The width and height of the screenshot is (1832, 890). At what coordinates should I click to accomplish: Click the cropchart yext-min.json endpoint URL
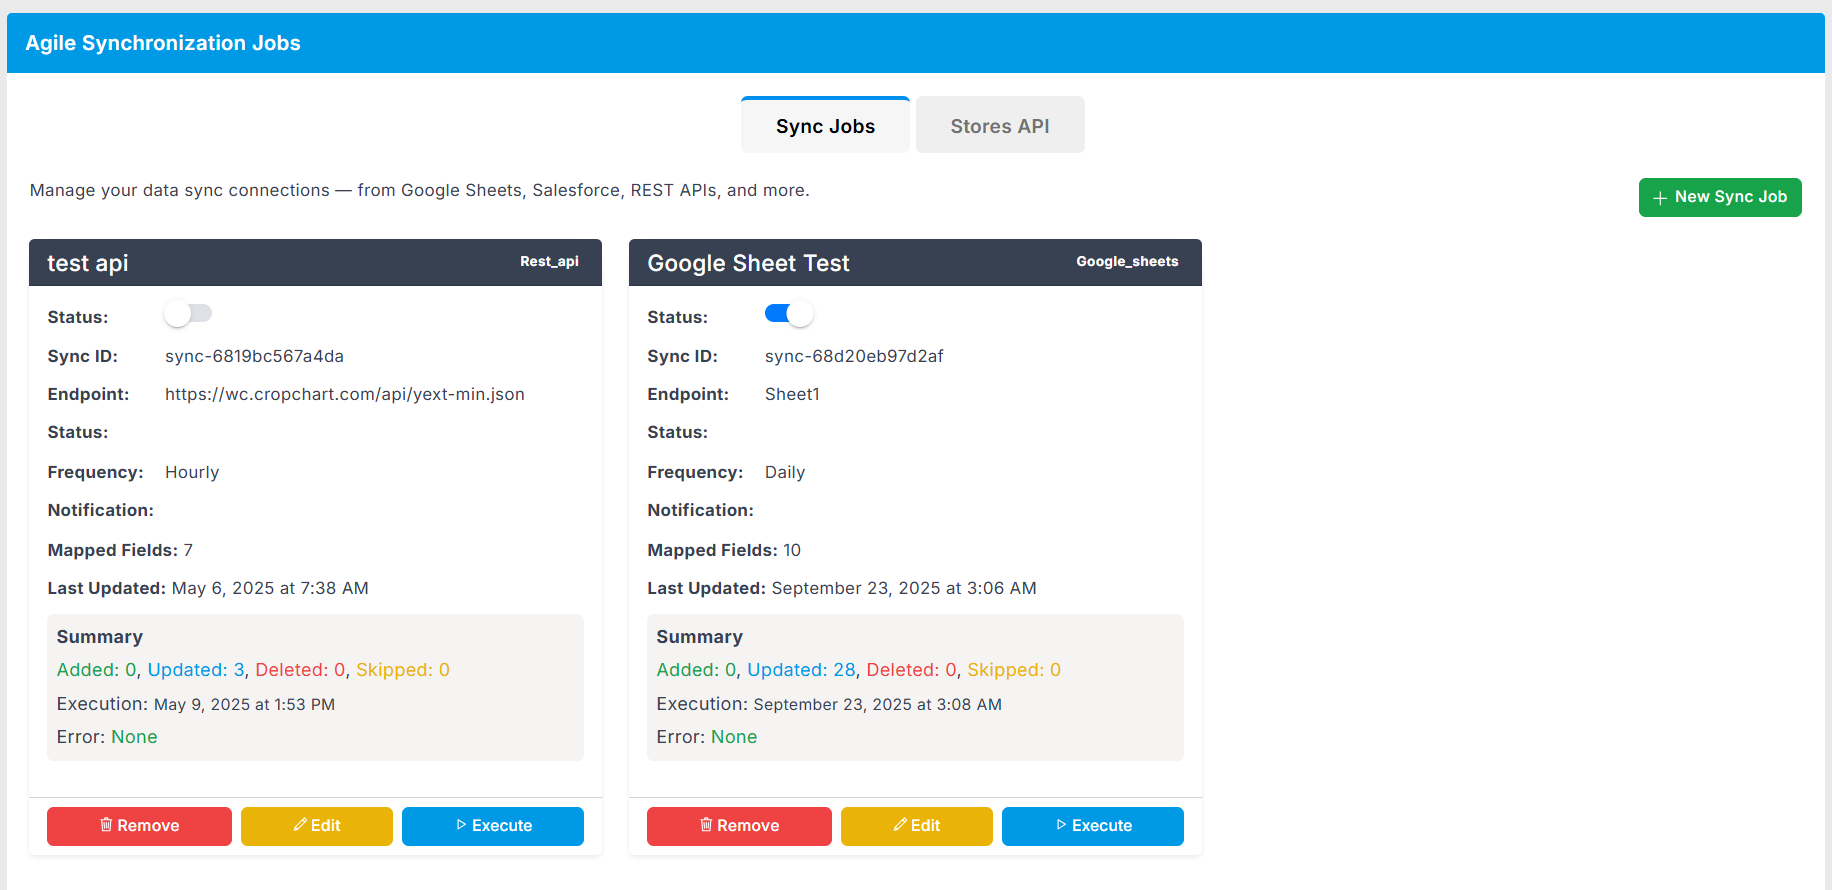pyautogui.click(x=344, y=394)
